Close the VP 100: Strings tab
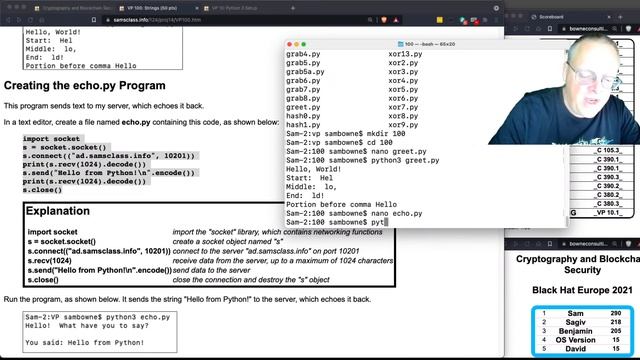Screen dimensions: 640x360 coord(197,8)
